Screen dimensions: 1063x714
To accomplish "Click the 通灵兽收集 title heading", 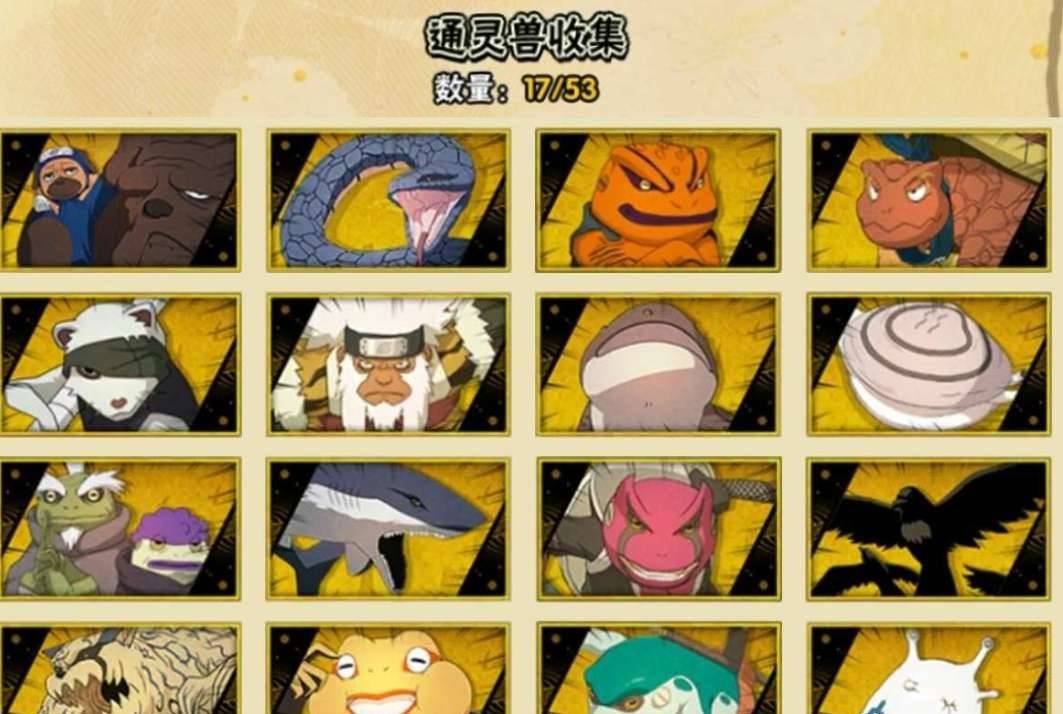I will tap(526, 37).
